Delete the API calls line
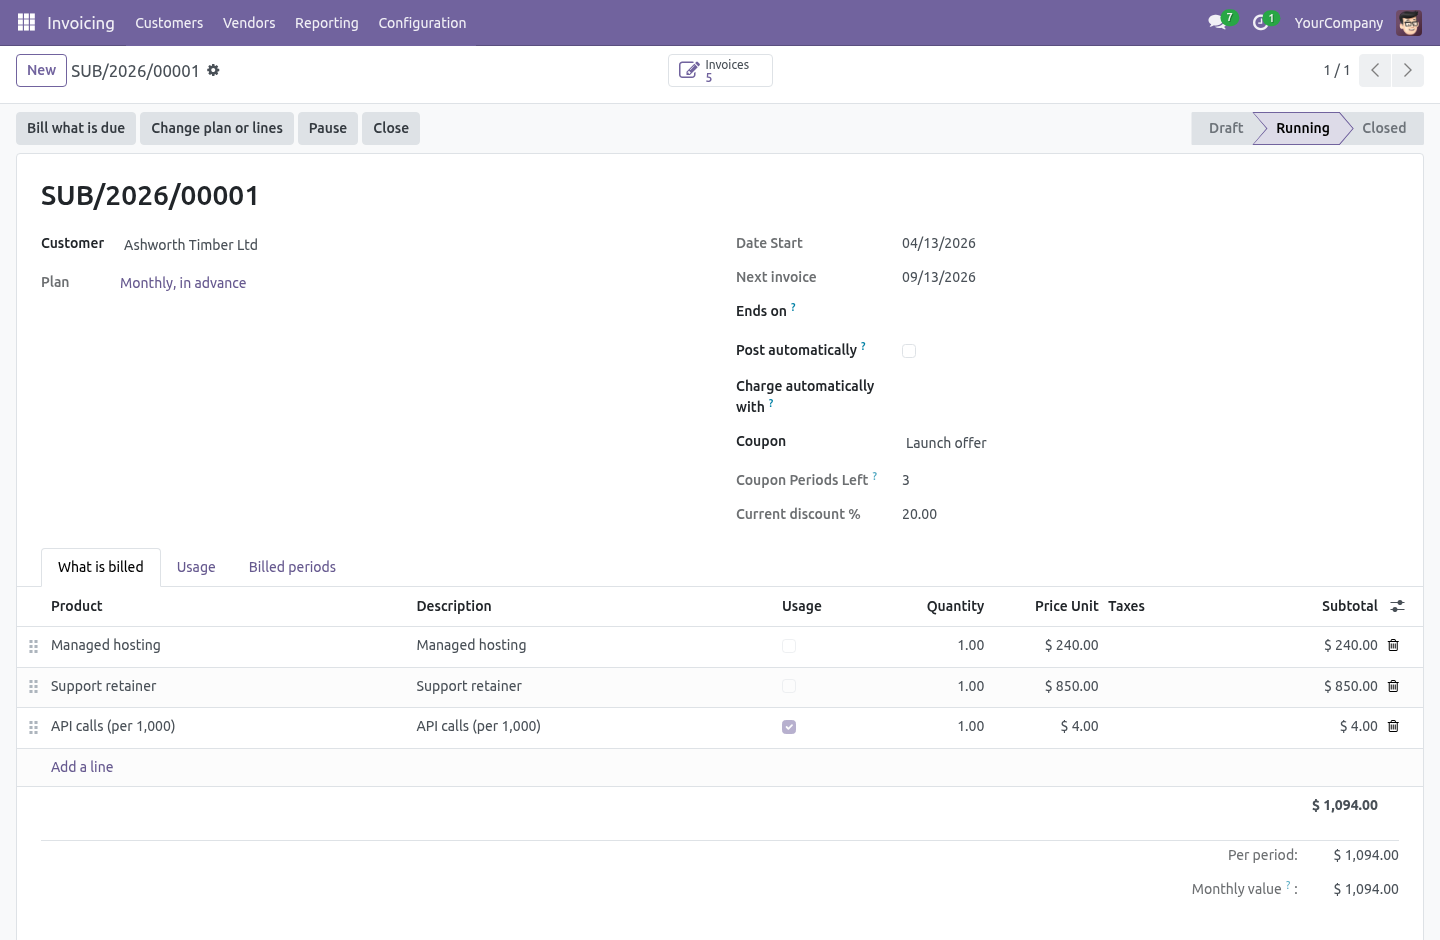This screenshot has width=1440, height=940. pos(1393,726)
